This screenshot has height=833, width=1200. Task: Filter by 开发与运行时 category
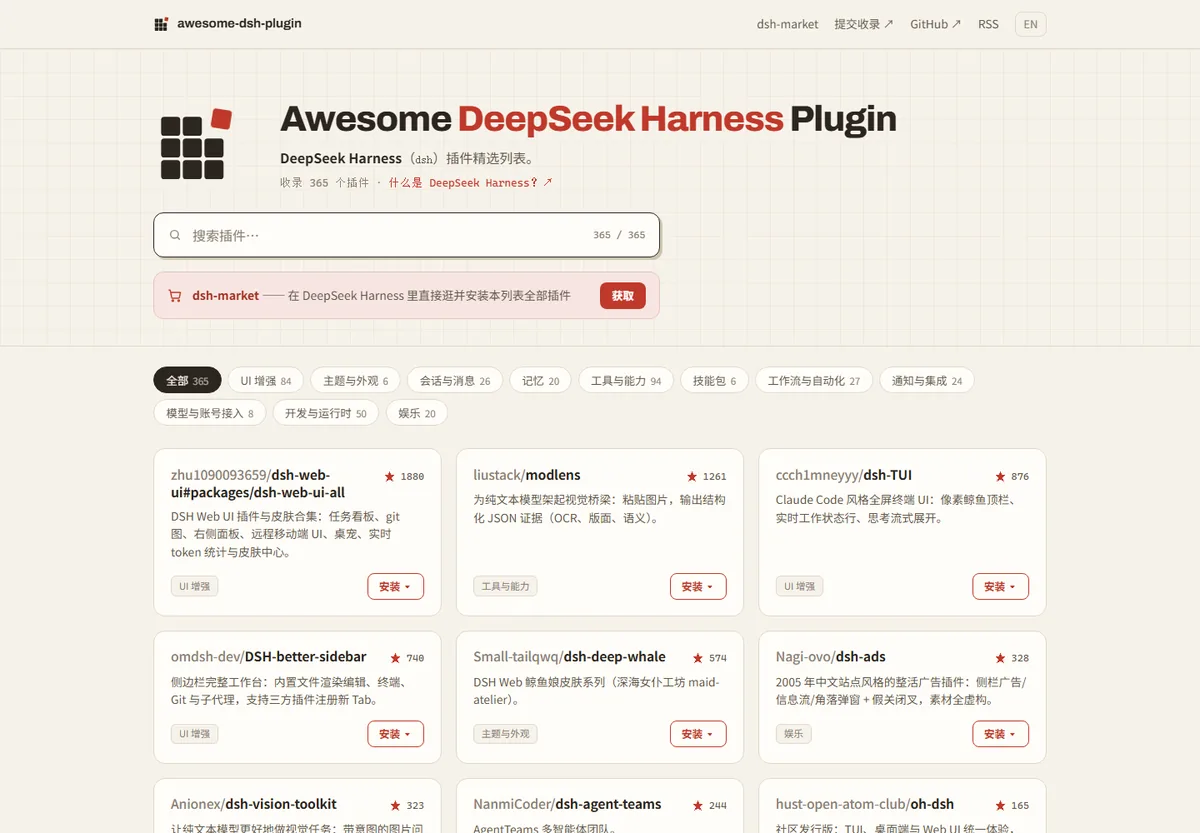(326, 413)
